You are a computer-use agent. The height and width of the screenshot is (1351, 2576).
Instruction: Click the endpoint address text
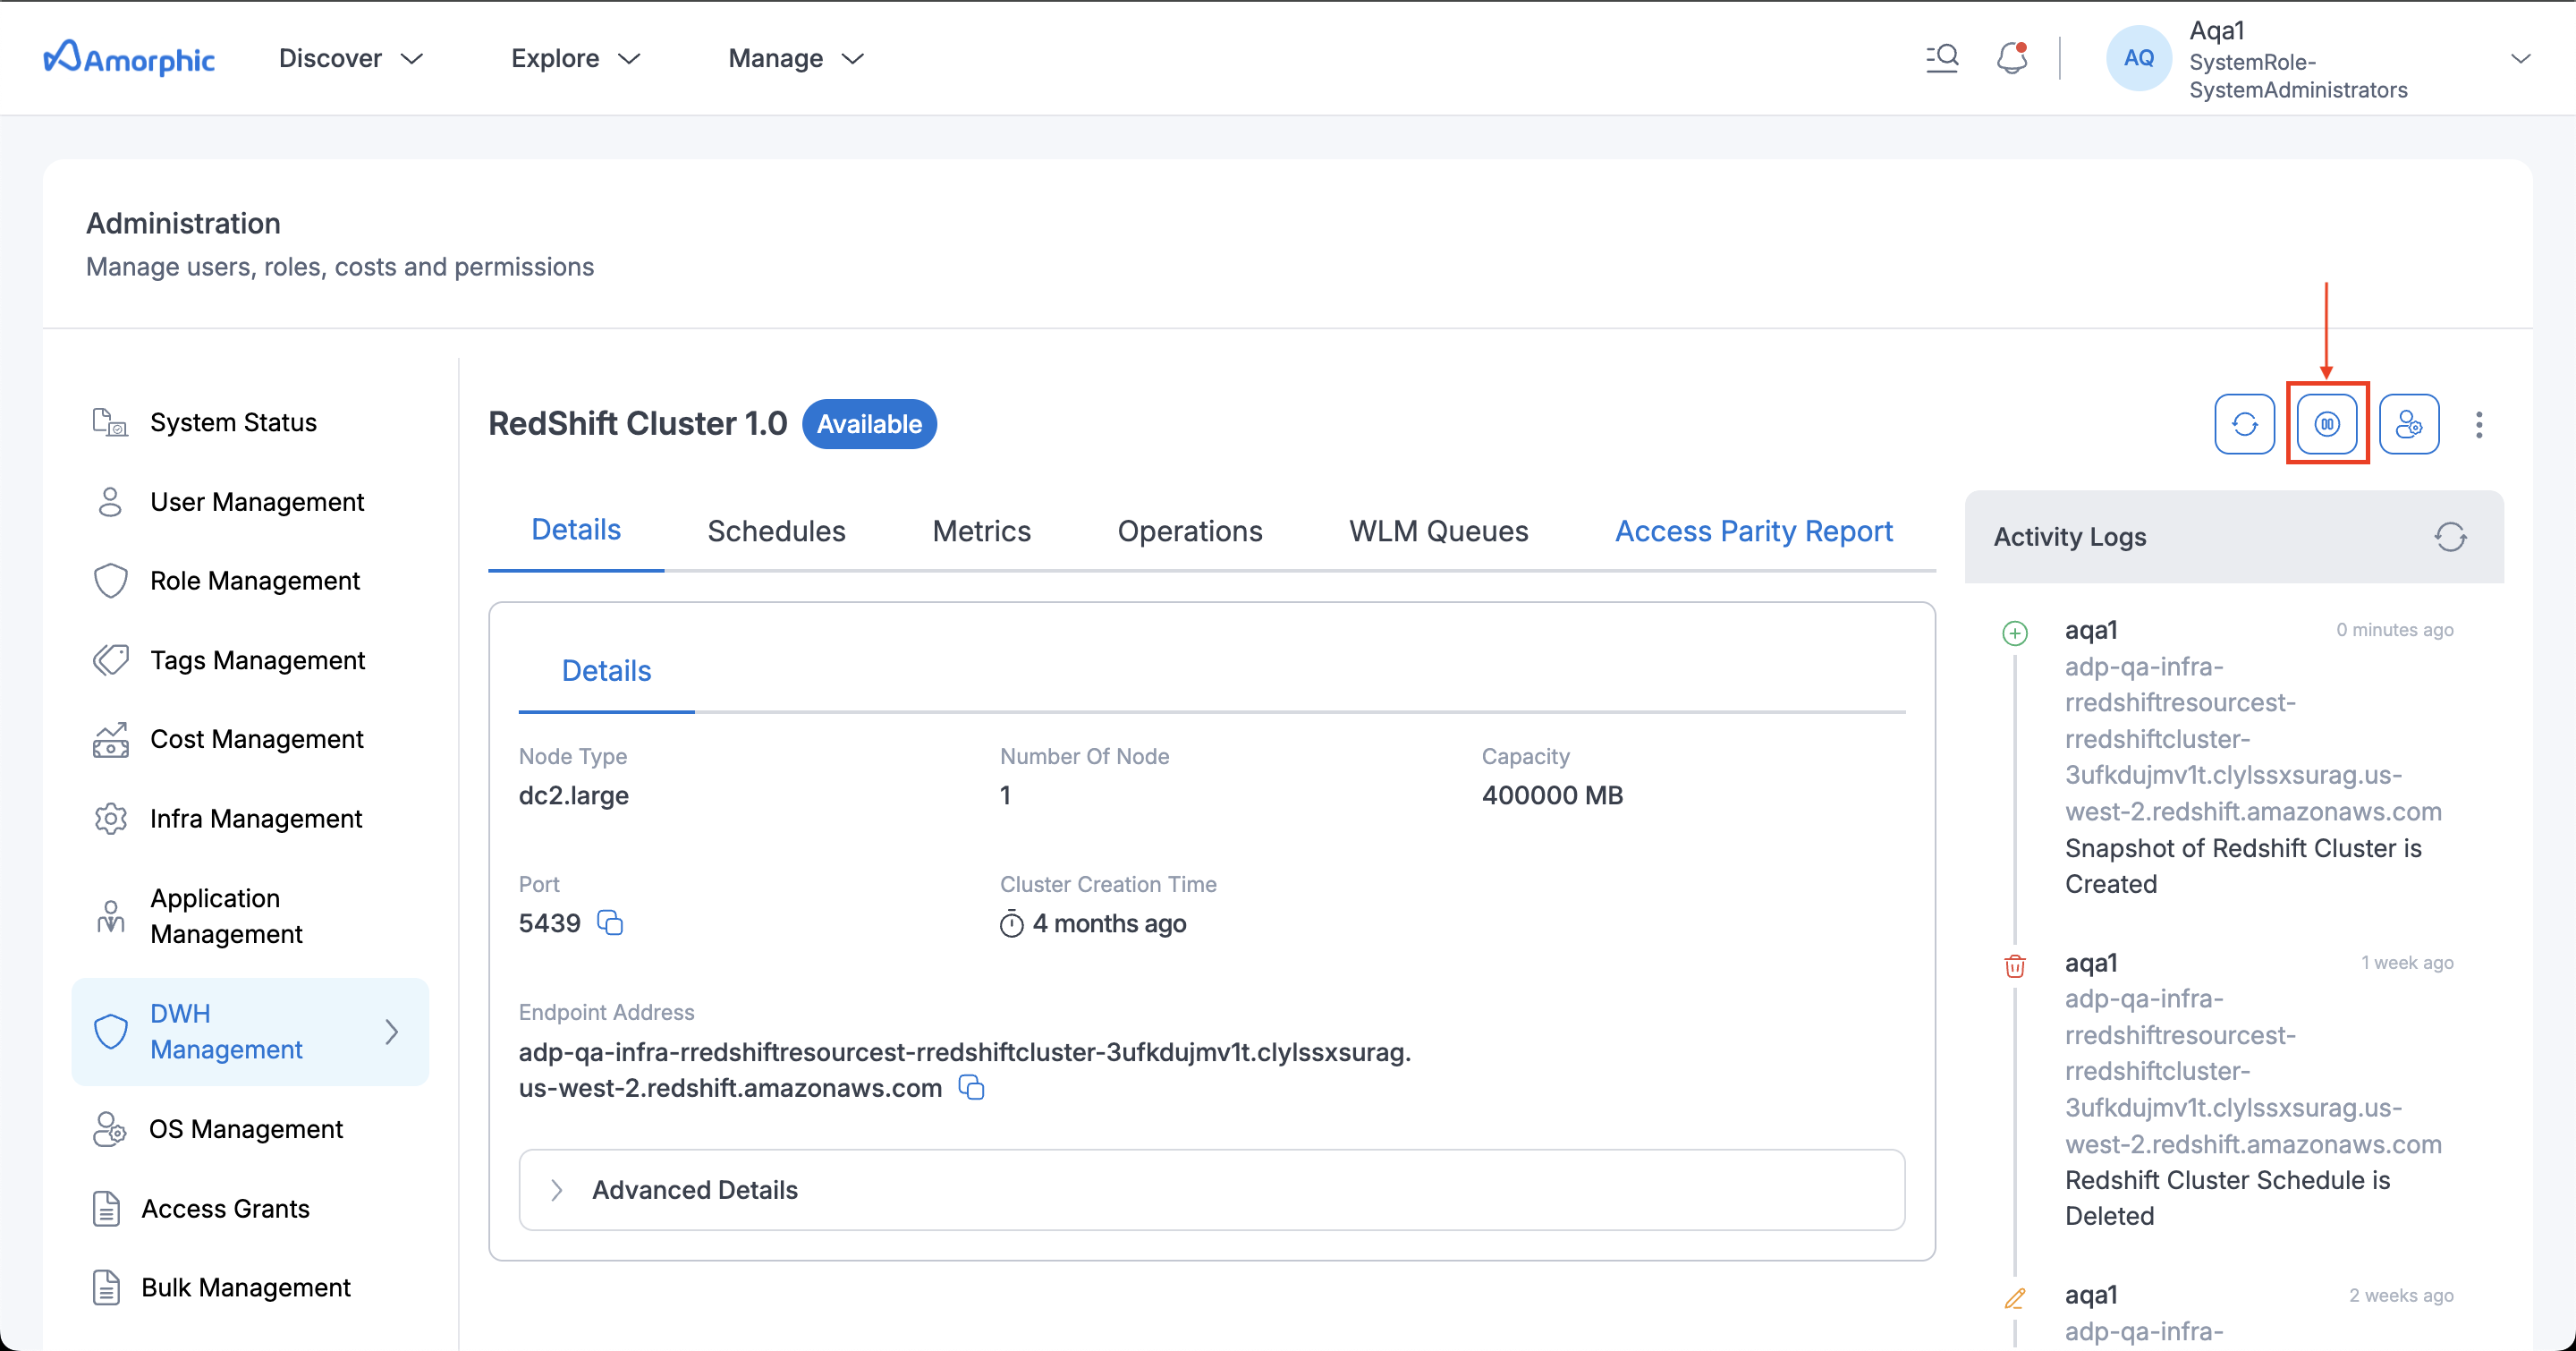[x=965, y=1069]
